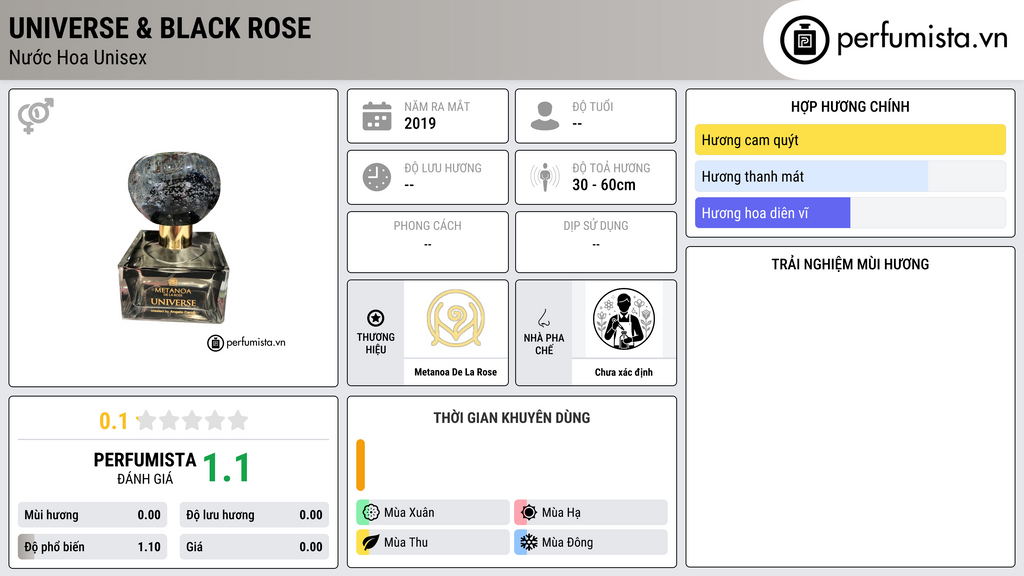Select the Hương hoa diên vĩ accord bar
The height and width of the screenshot is (576, 1024).
[x=850, y=213]
